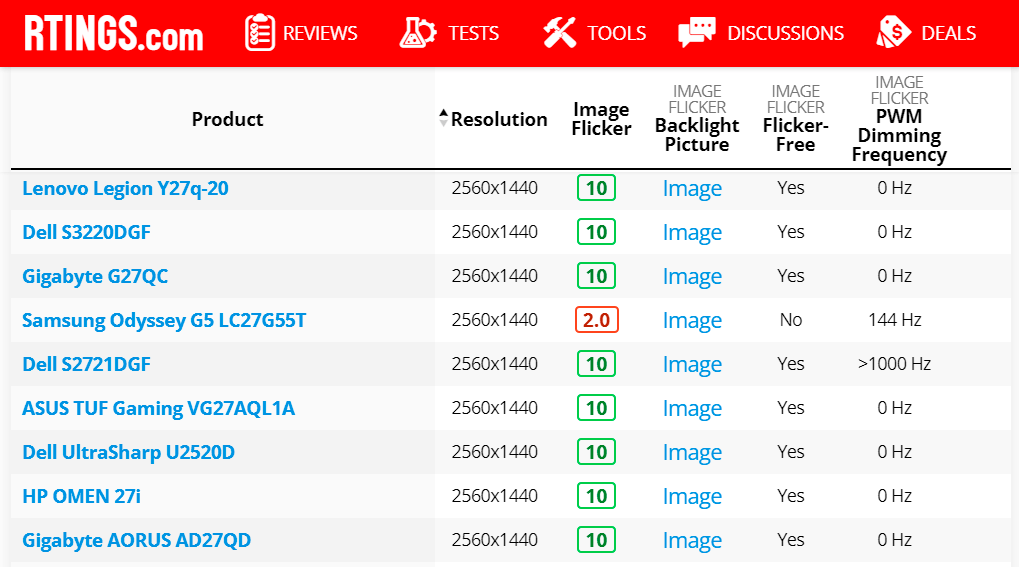The height and width of the screenshot is (567, 1019).
Task: Select the 'No' flicker-free cell for Samsung Odyssey
Action: pyautogui.click(x=791, y=320)
